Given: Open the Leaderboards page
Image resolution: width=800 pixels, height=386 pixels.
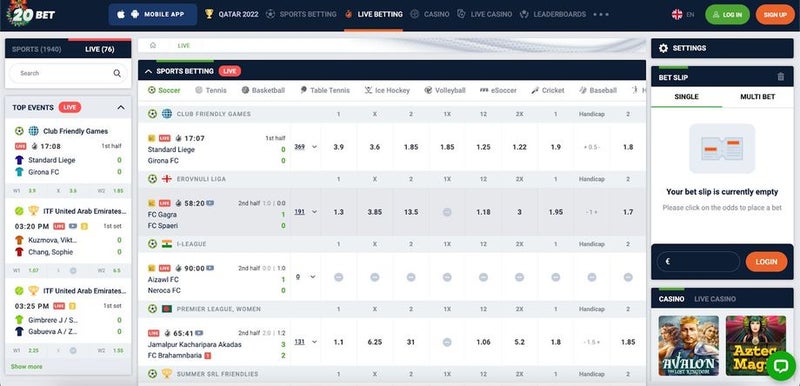Looking at the screenshot, I should coord(553,14).
